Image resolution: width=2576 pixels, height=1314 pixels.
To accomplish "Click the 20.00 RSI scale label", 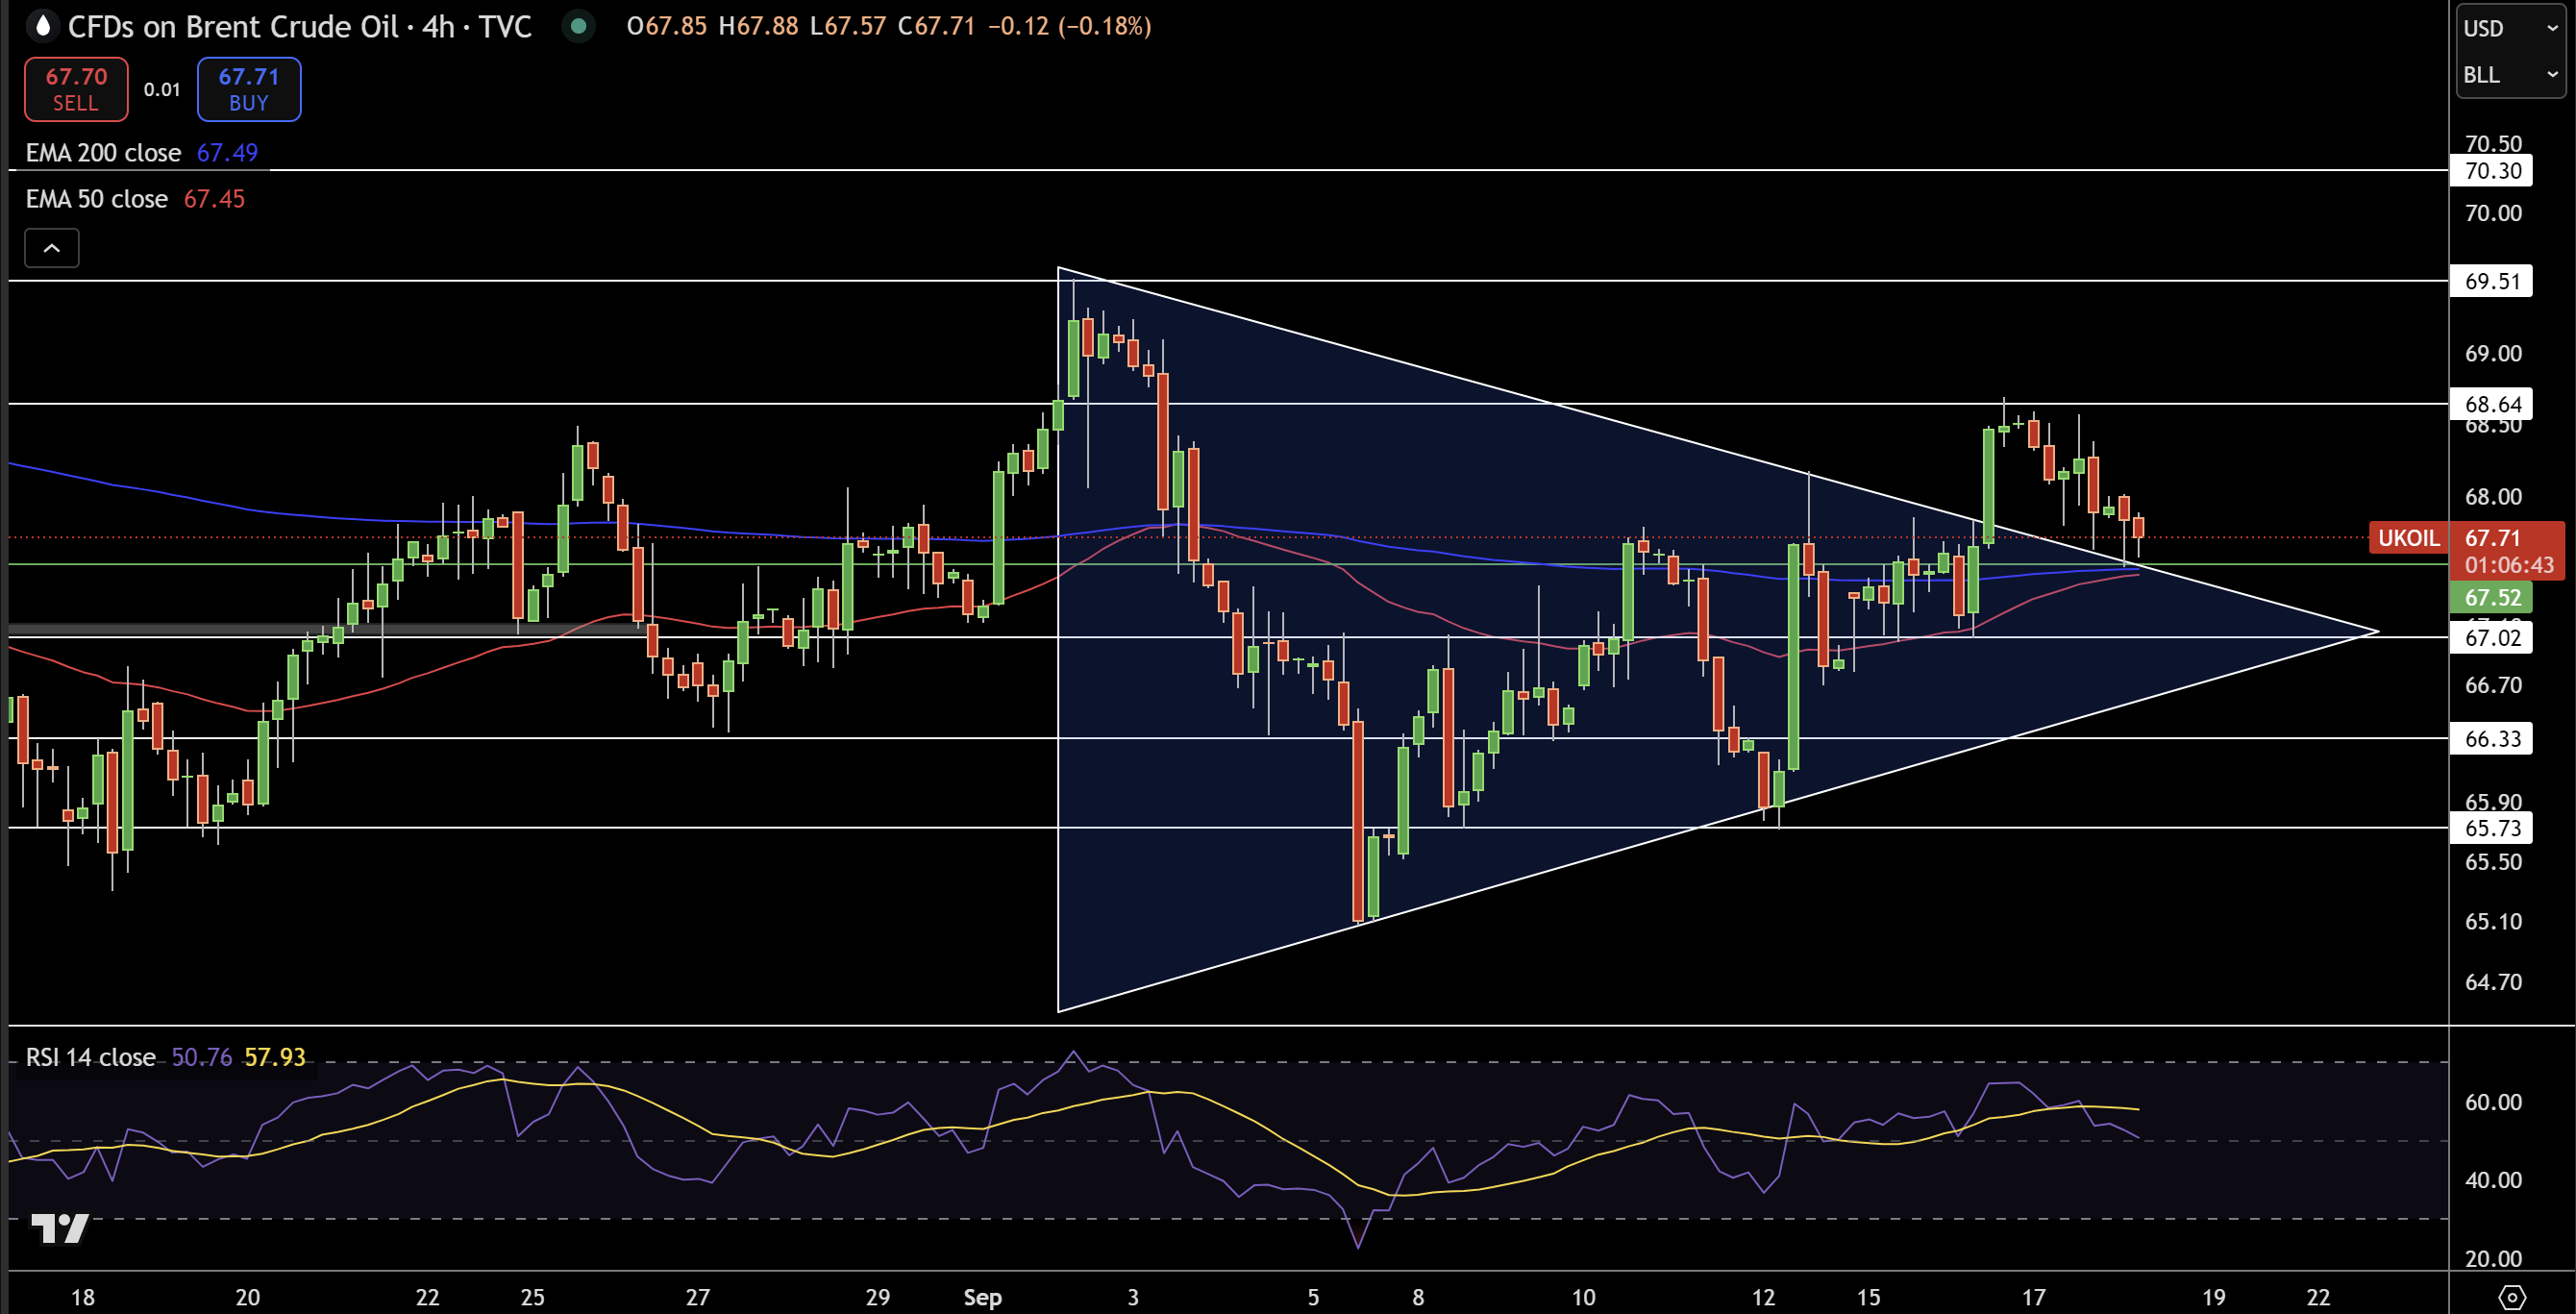I will click(2492, 1259).
